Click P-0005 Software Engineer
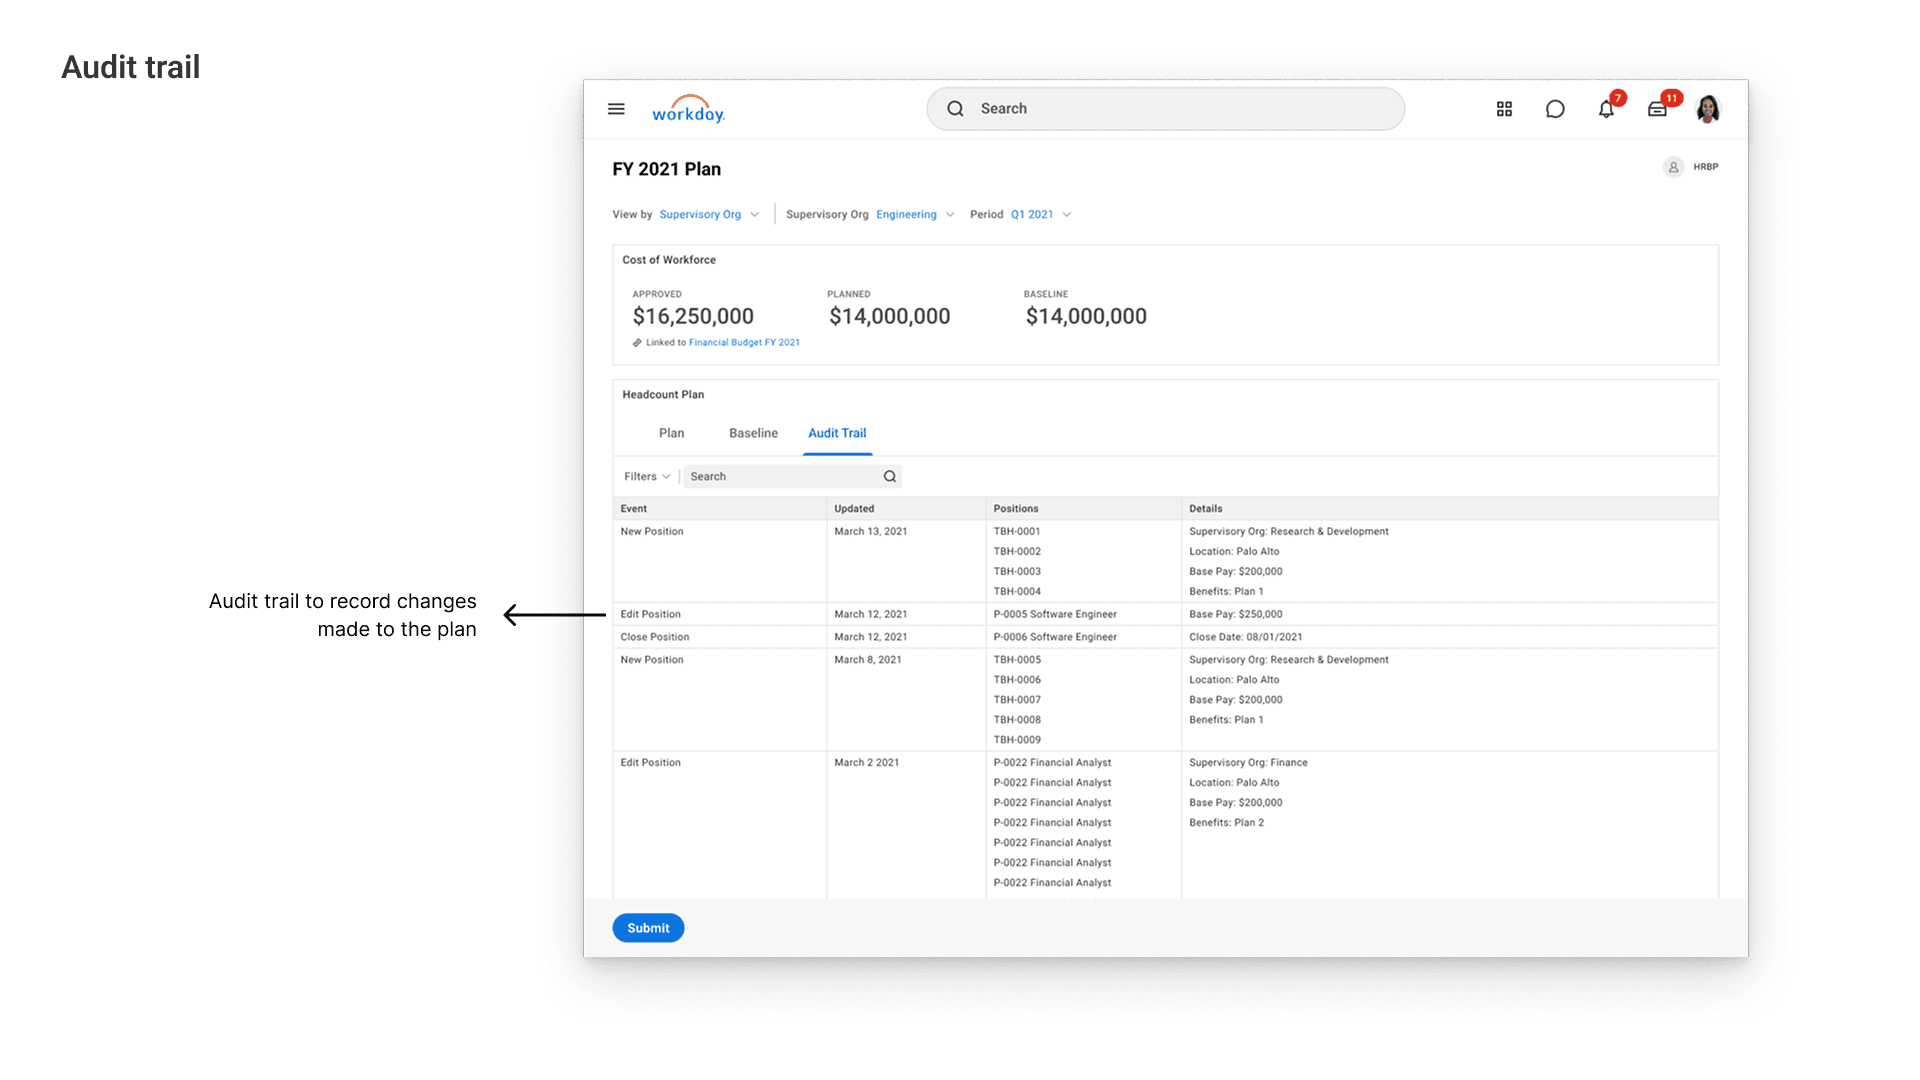 point(1055,615)
